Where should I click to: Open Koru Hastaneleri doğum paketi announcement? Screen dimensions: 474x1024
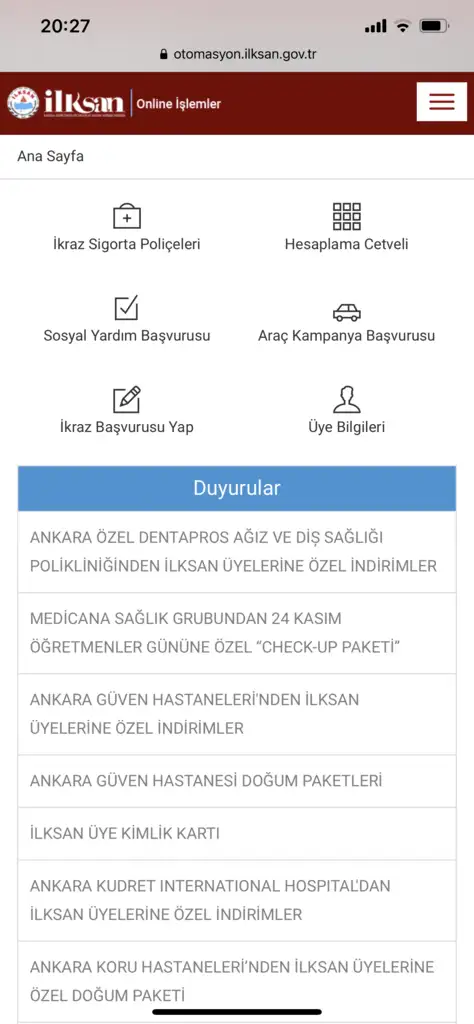pyautogui.click(x=237, y=982)
